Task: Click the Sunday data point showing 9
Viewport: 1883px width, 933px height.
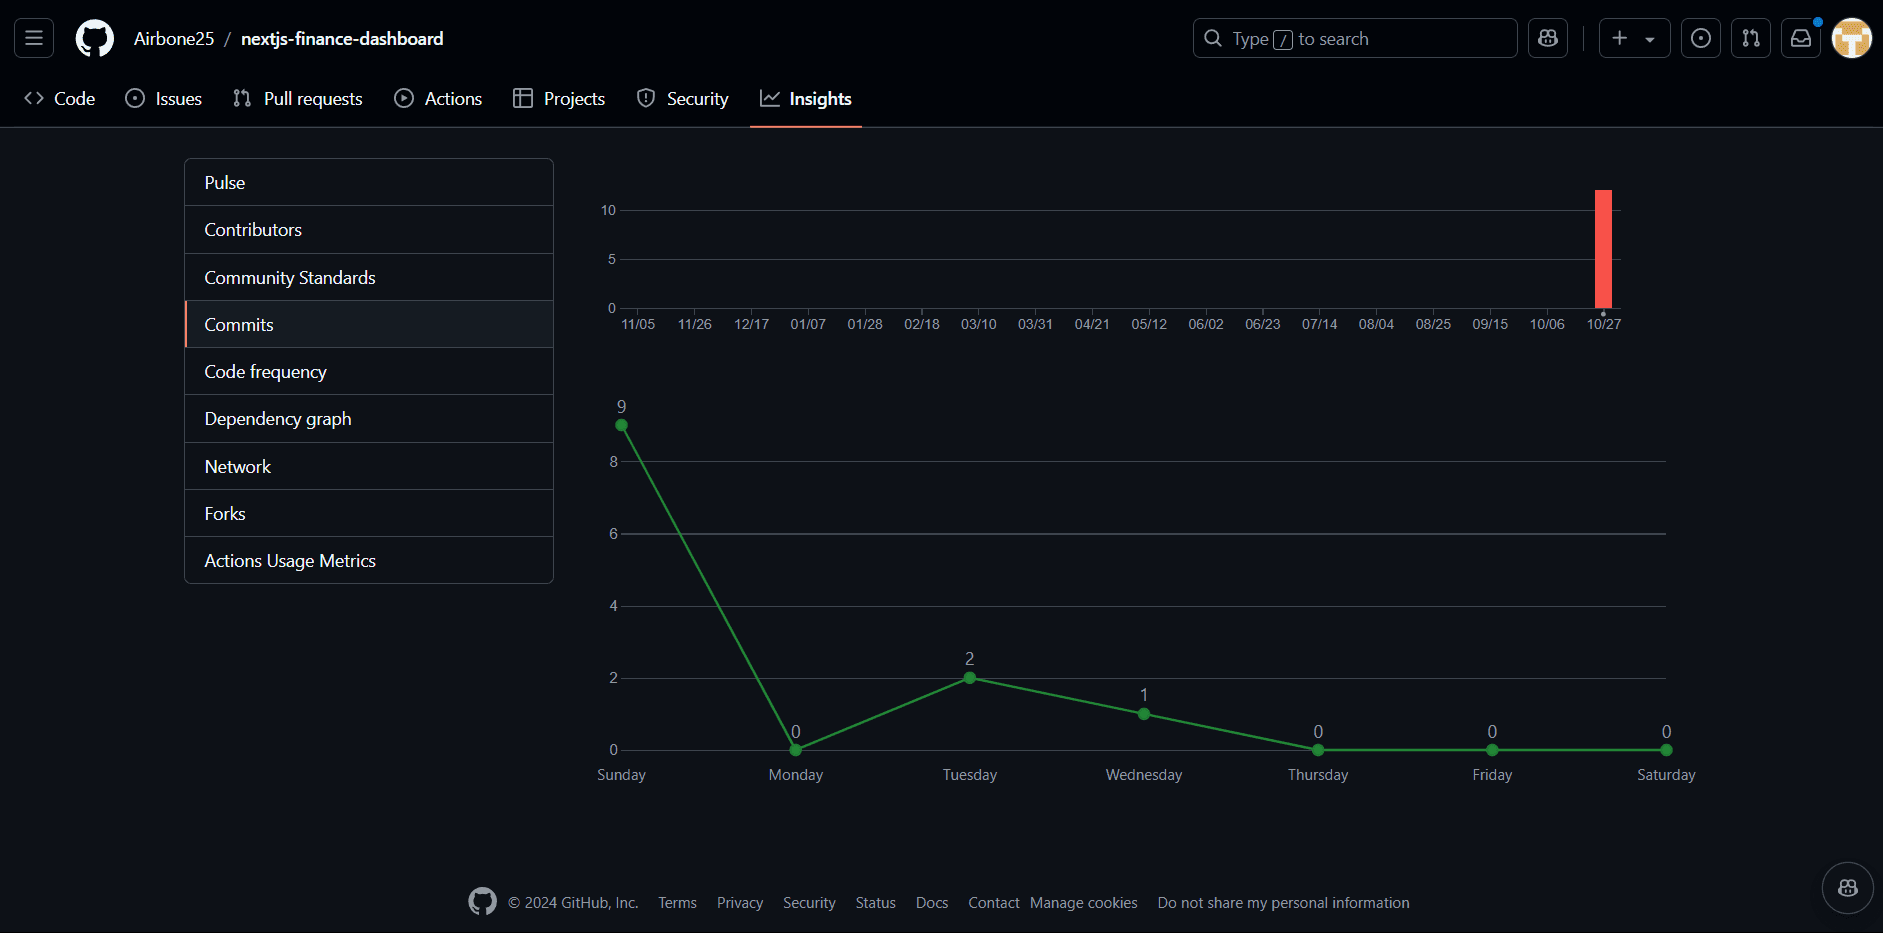Action: [x=621, y=425]
